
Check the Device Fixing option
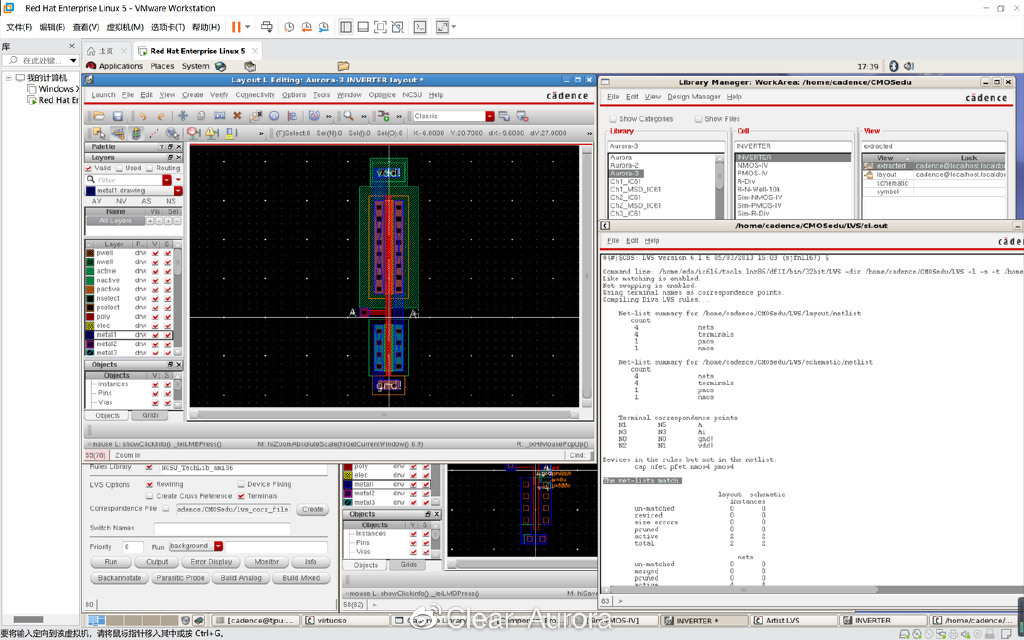[x=241, y=484]
